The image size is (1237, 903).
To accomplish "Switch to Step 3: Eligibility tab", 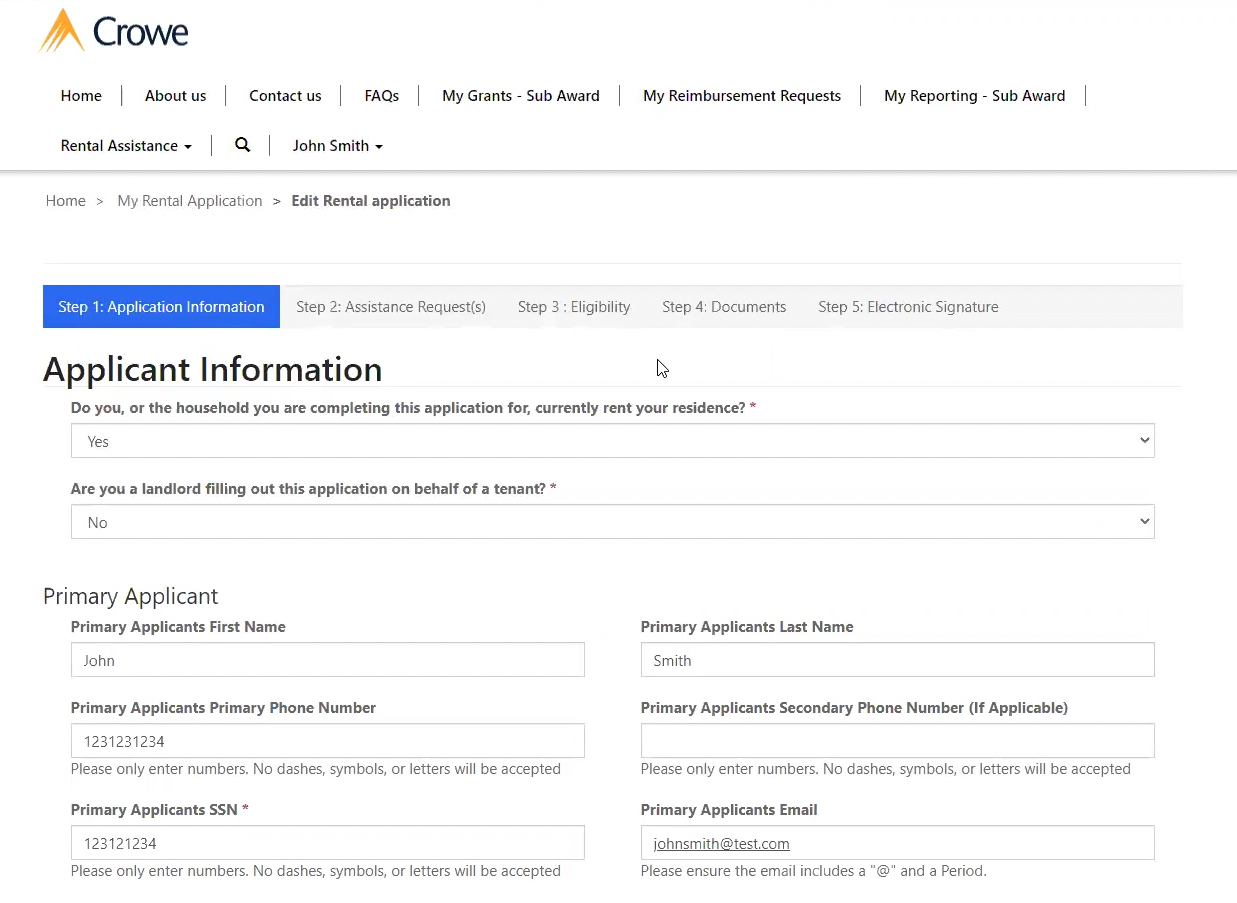I will [574, 307].
